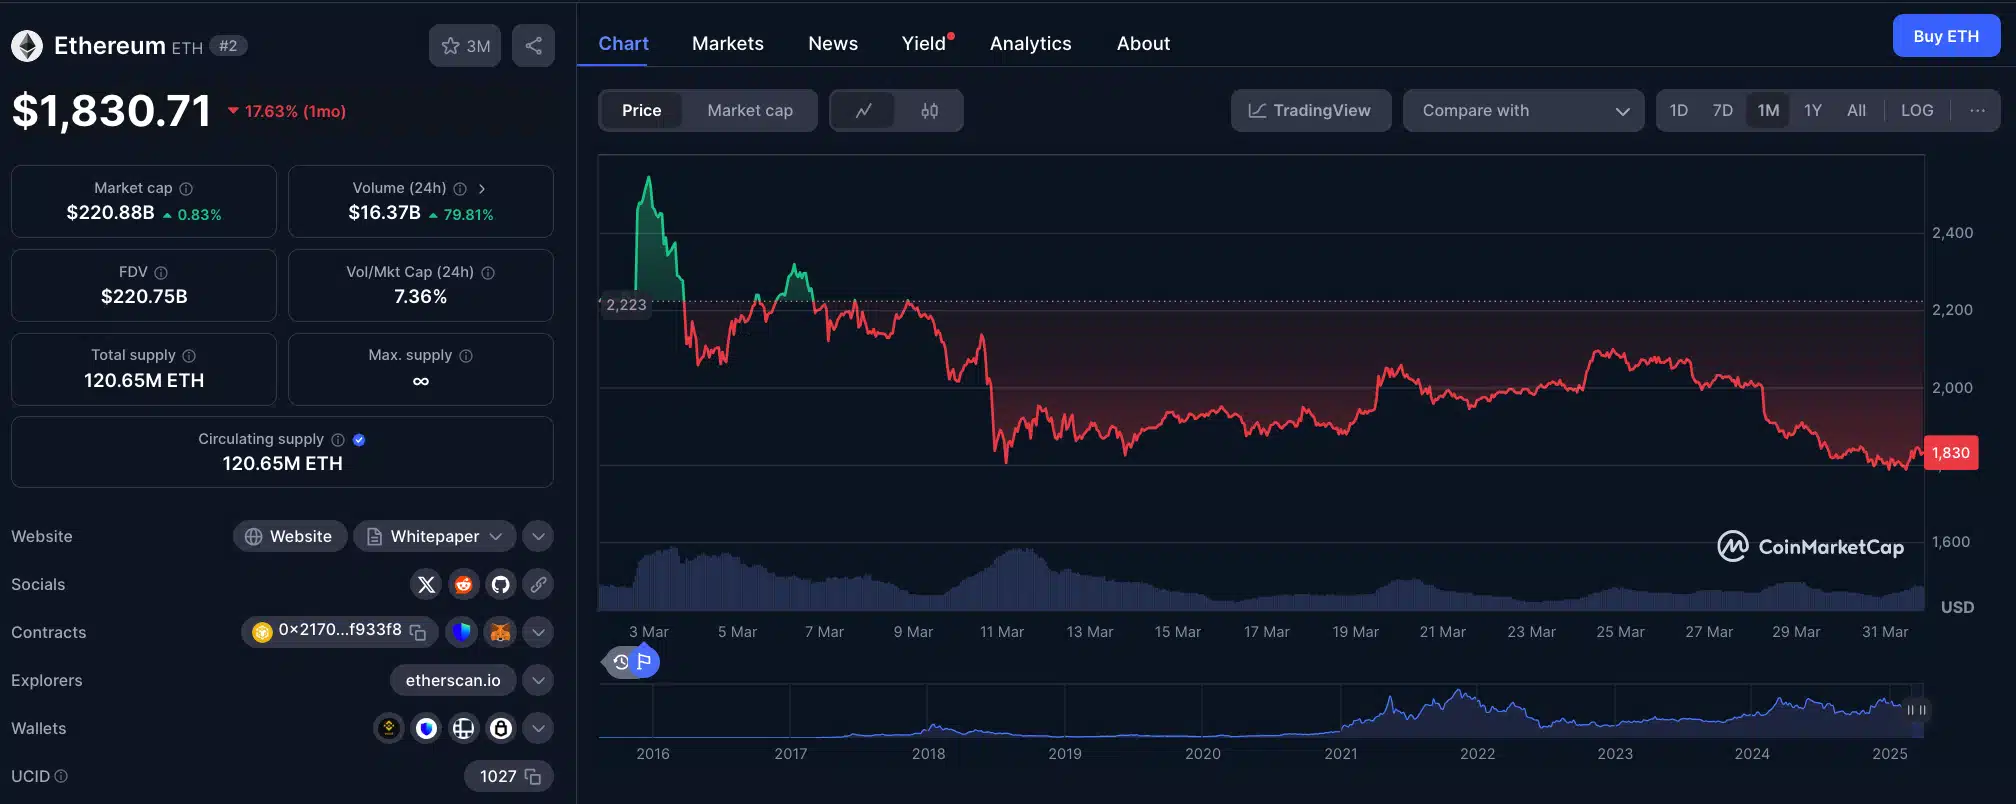Show FDV info icon
The width and height of the screenshot is (2016, 804).
pyautogui.click(x=161, y=273)
